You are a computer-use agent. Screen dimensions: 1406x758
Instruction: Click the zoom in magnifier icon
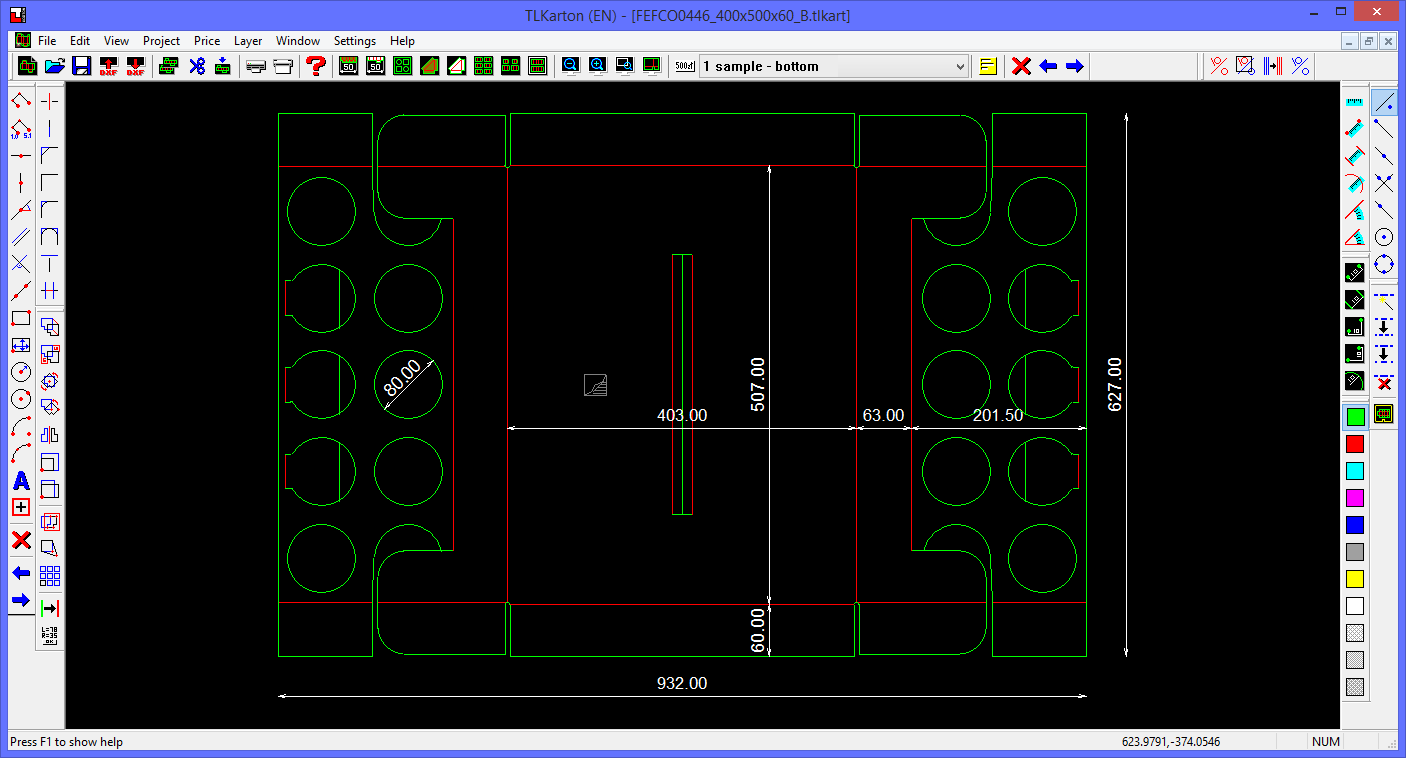597,66
